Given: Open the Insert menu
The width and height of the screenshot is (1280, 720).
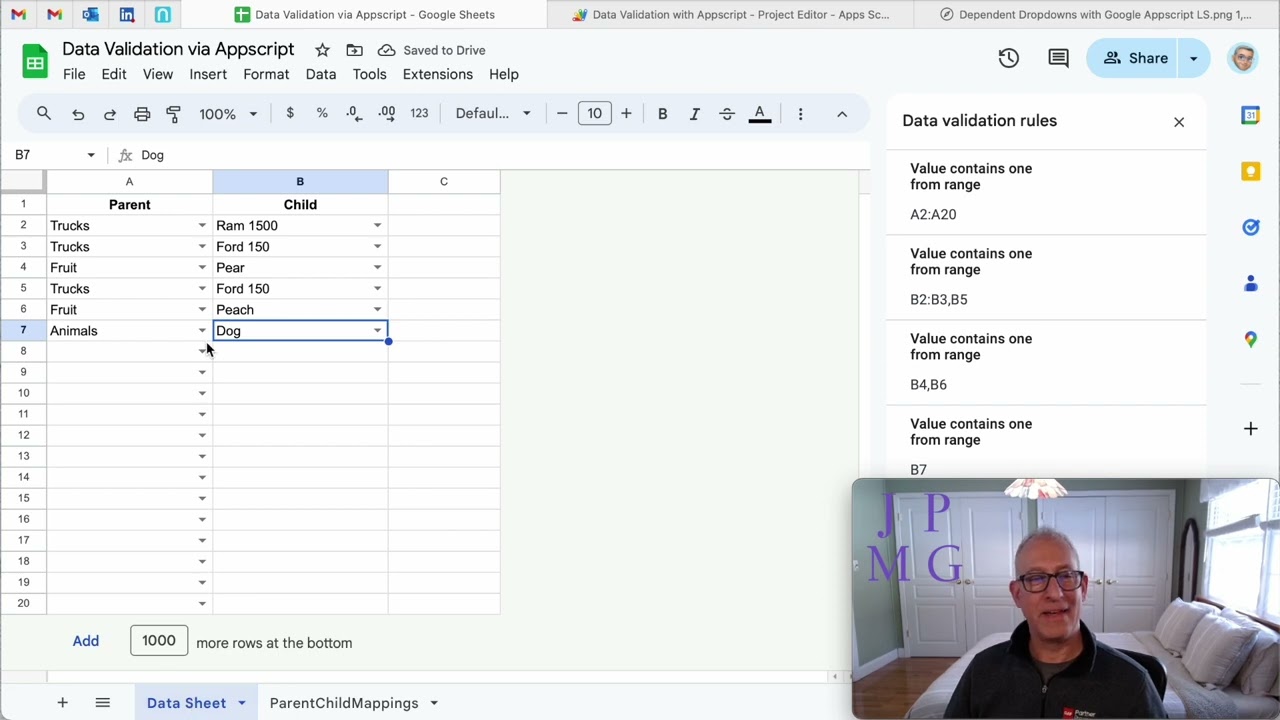Looking at the screenshot, I should tap(208, 74).
